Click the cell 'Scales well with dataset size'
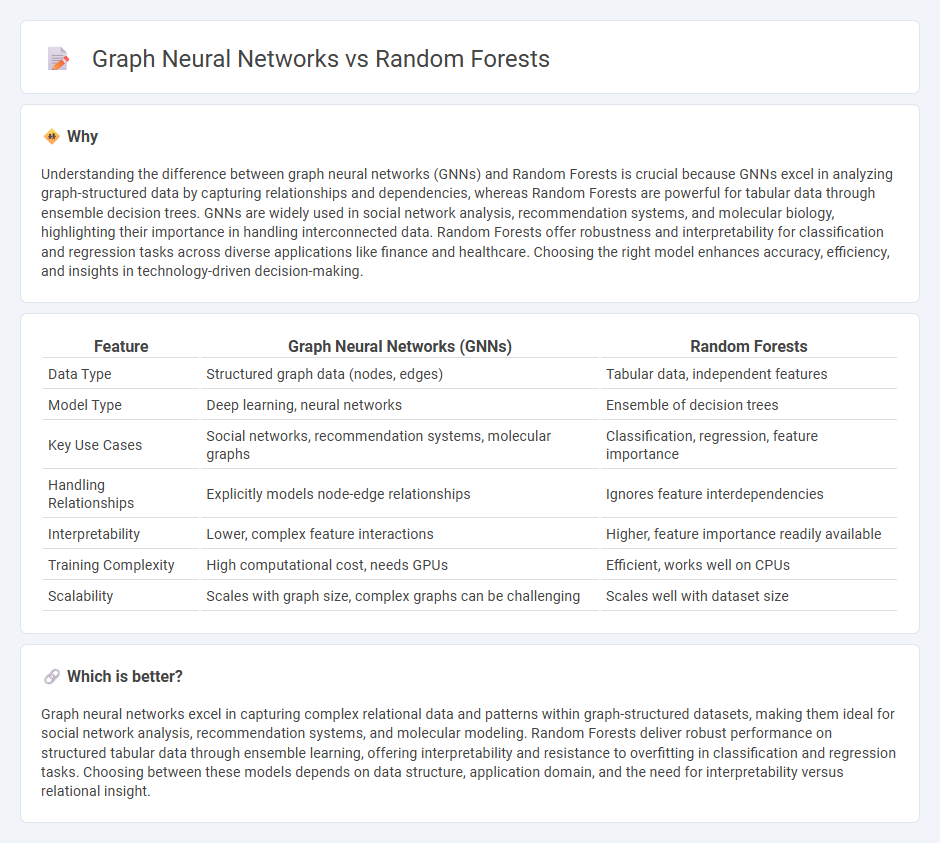Image resolution: width=940 pixels, height=843 pixels. 697,597
